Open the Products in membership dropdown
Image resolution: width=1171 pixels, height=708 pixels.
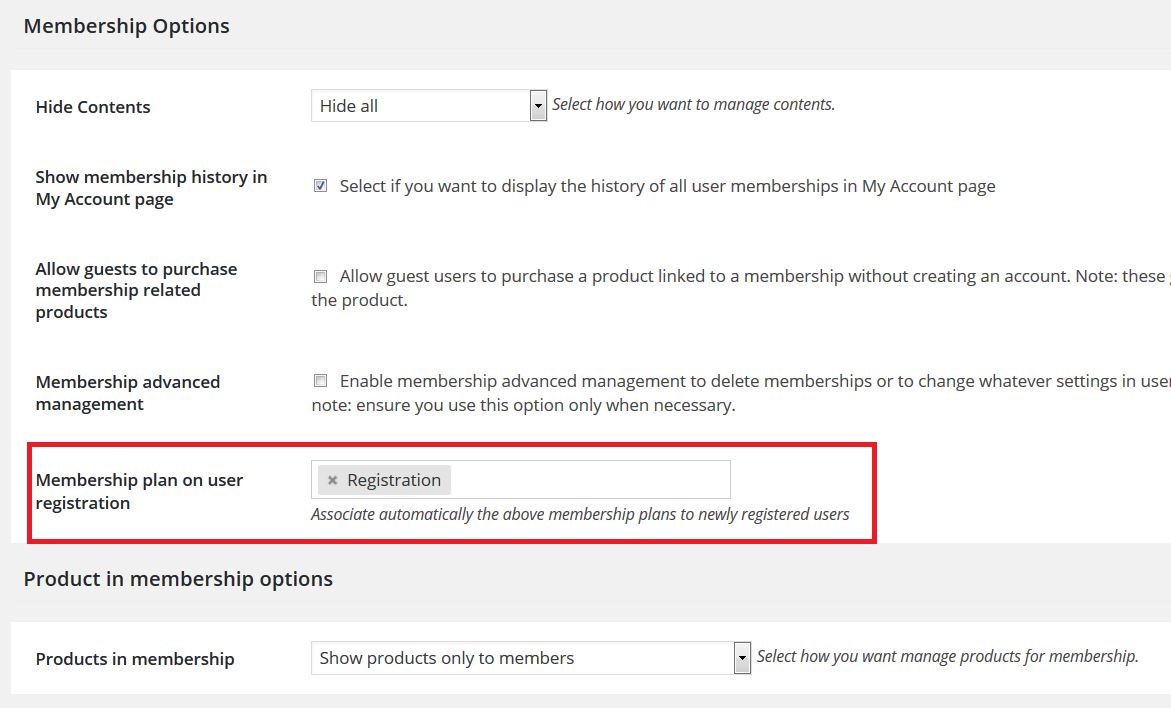[x=530, y=658]
